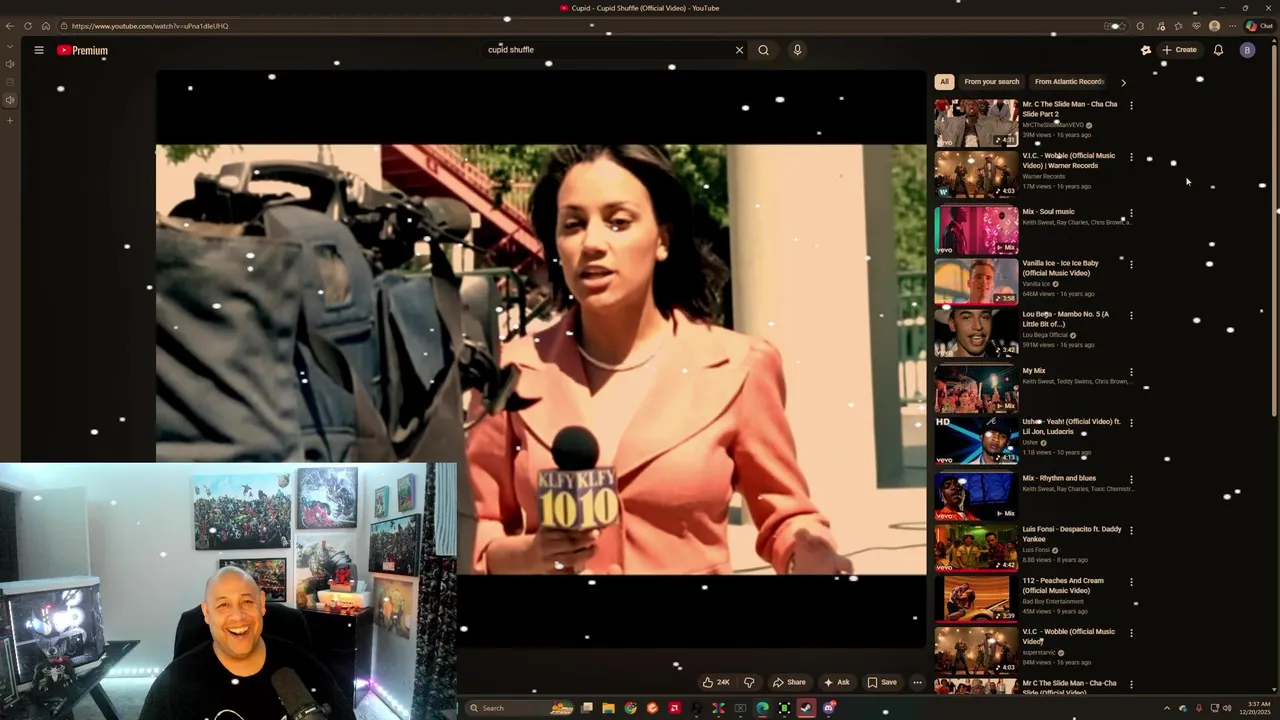Open '112 - Peaches And Cream' title
The height and width of the screenshot is (720, 1280).
1063,586
